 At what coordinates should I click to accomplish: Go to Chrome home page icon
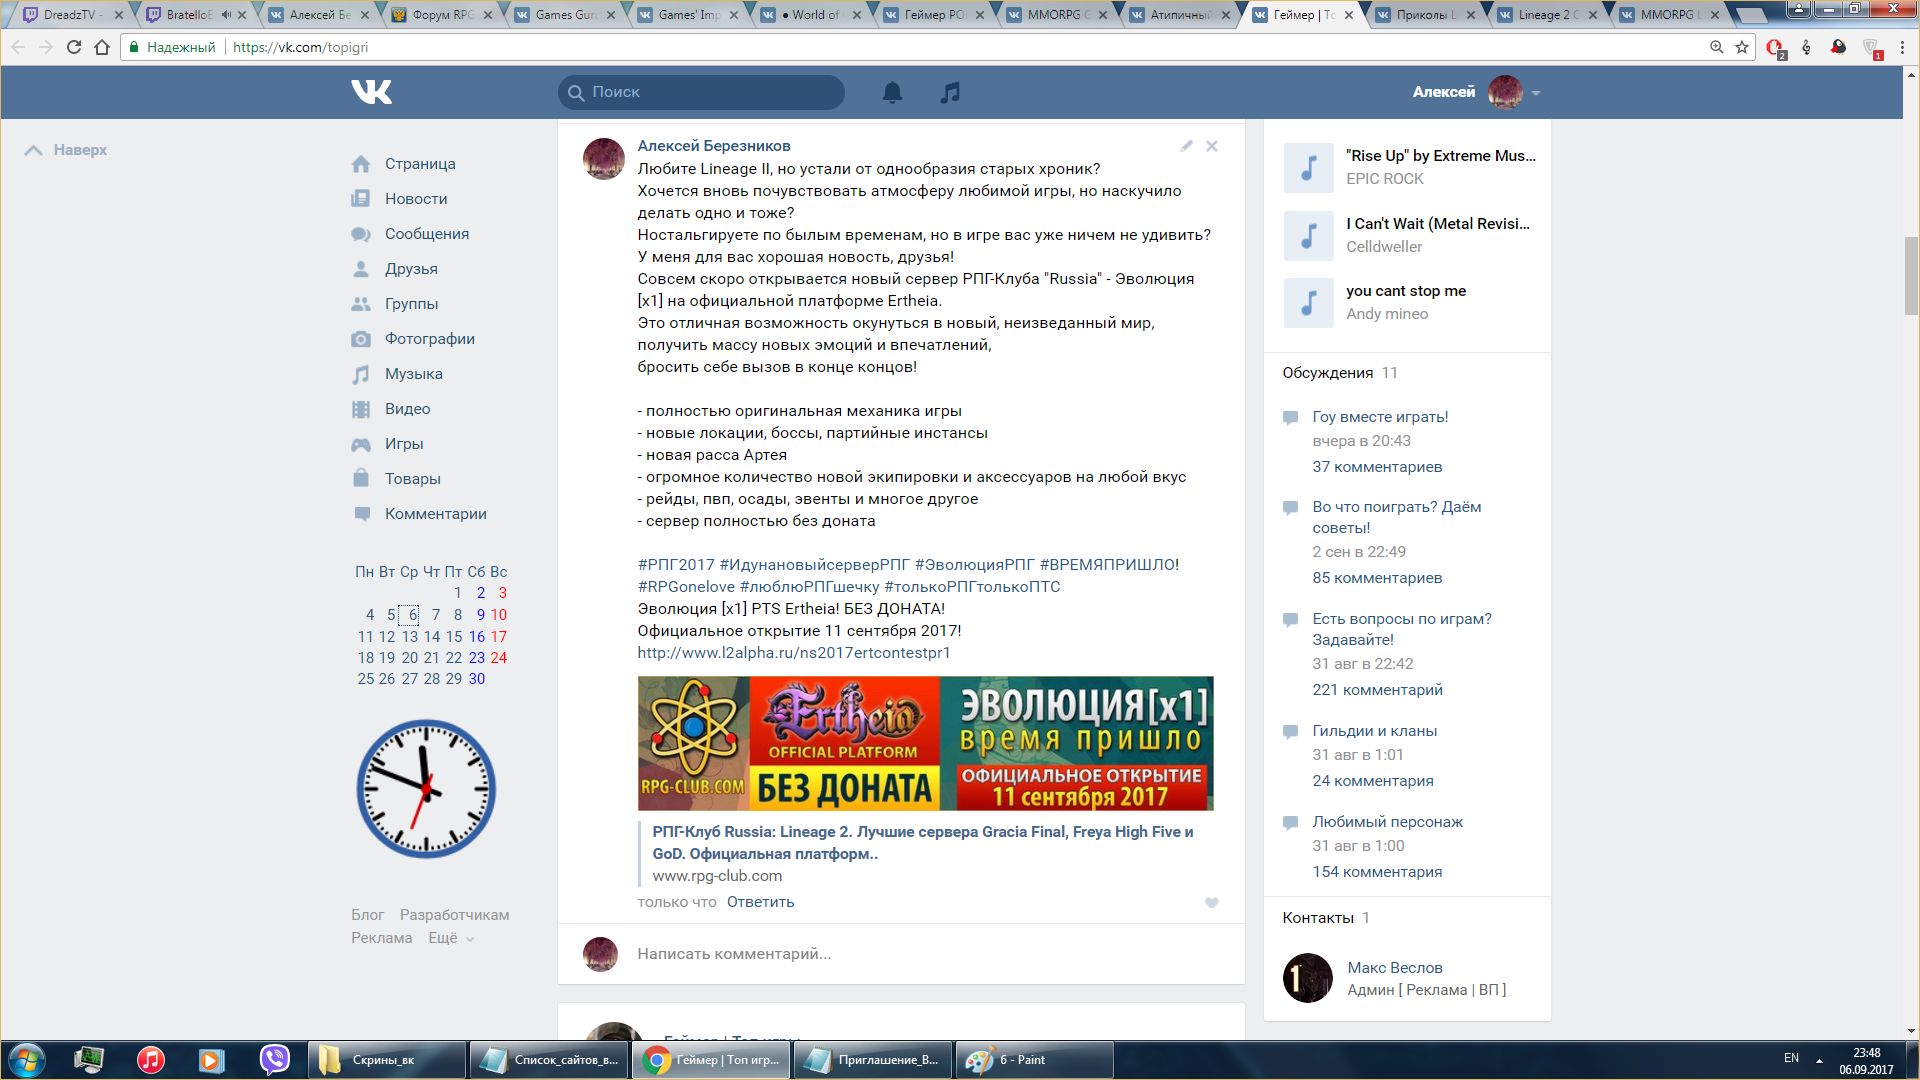pyautogui.click(x=102, y=47)
